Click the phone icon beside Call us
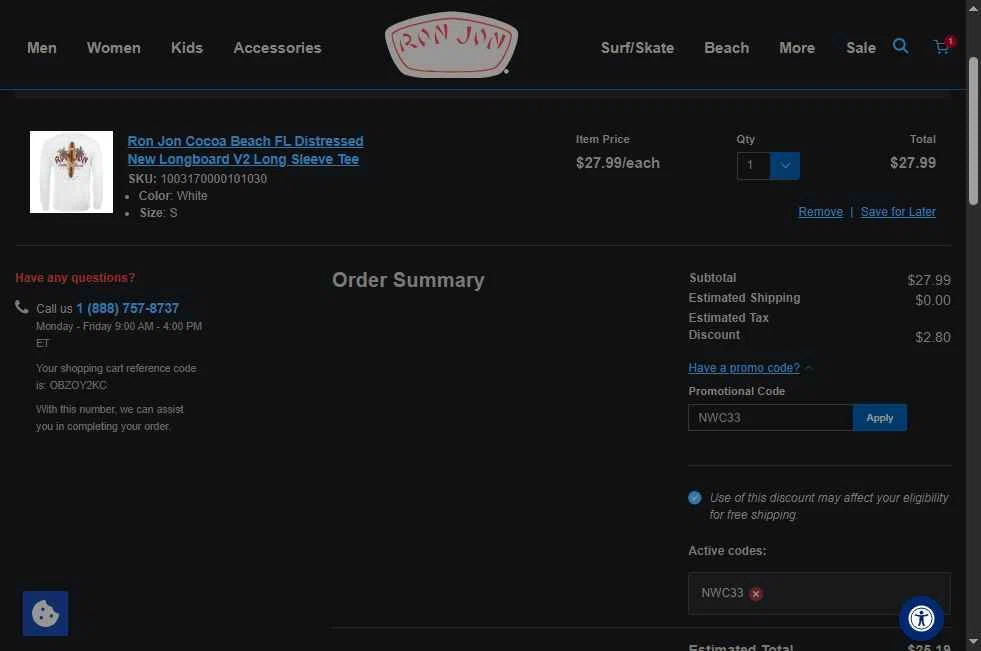Image resolution: width=981 pixels, height=651 pixels. [x=22, y=307]
